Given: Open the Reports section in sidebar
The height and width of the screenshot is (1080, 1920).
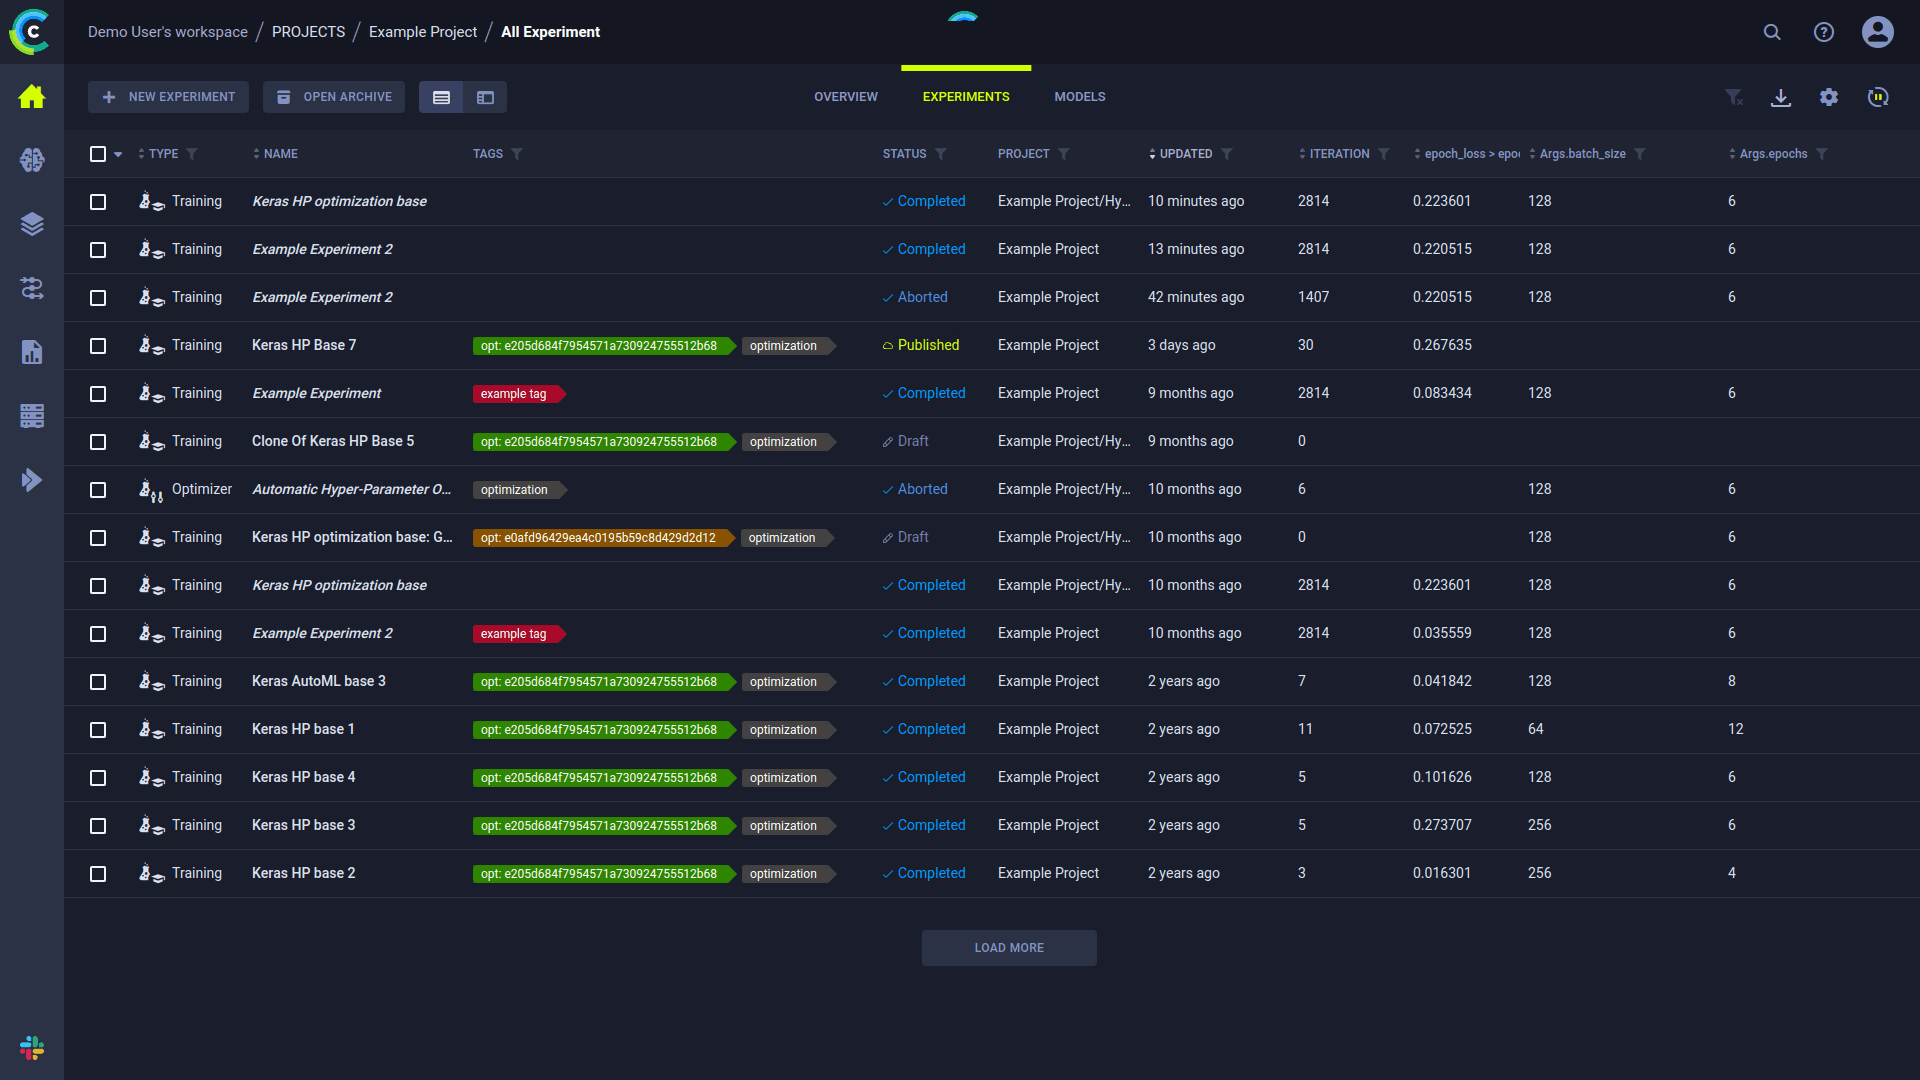Looking at the screenshot, I should (32, 352).
